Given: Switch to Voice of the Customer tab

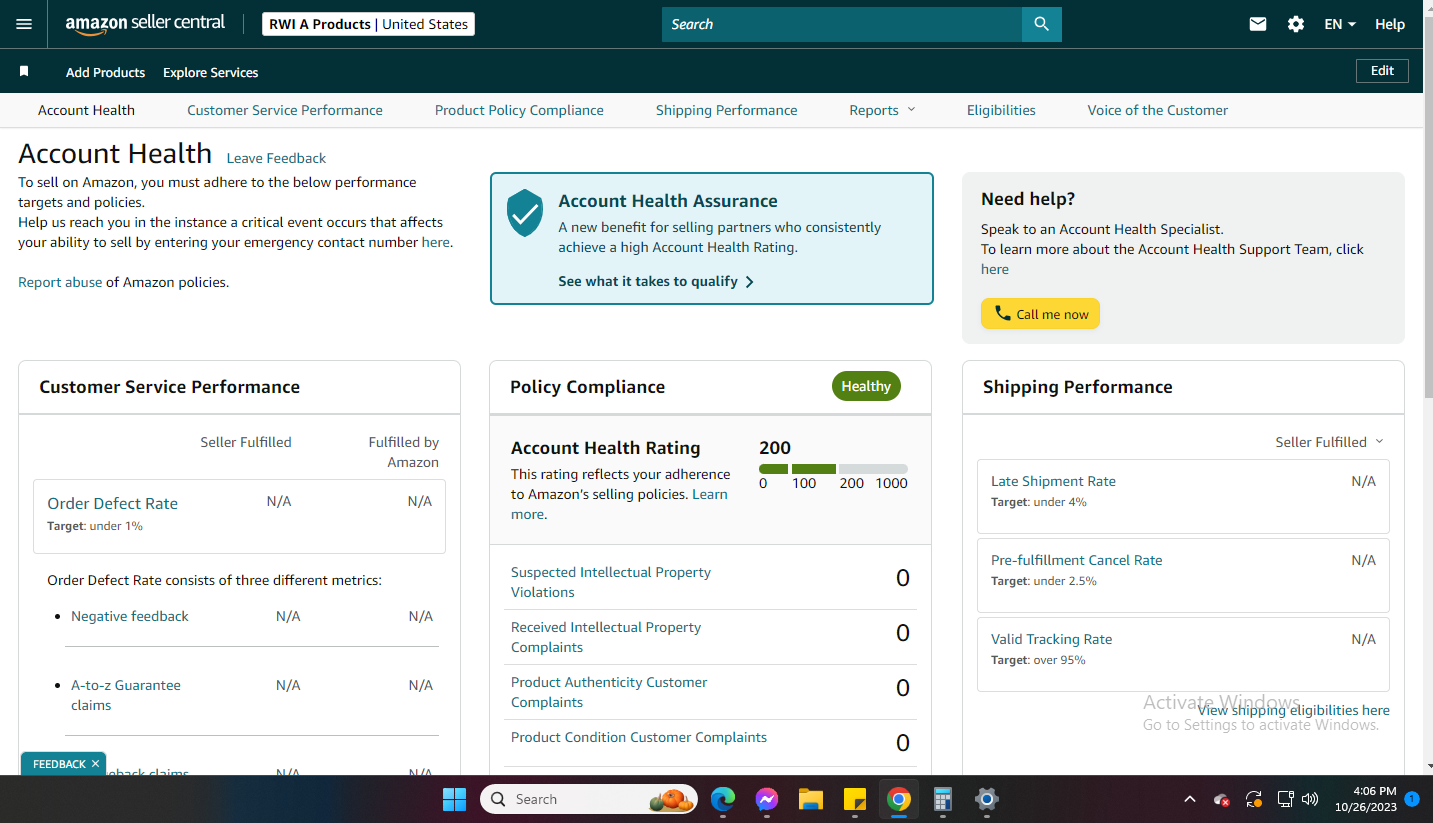Looking at the screenshot, I should point(1158,110).
